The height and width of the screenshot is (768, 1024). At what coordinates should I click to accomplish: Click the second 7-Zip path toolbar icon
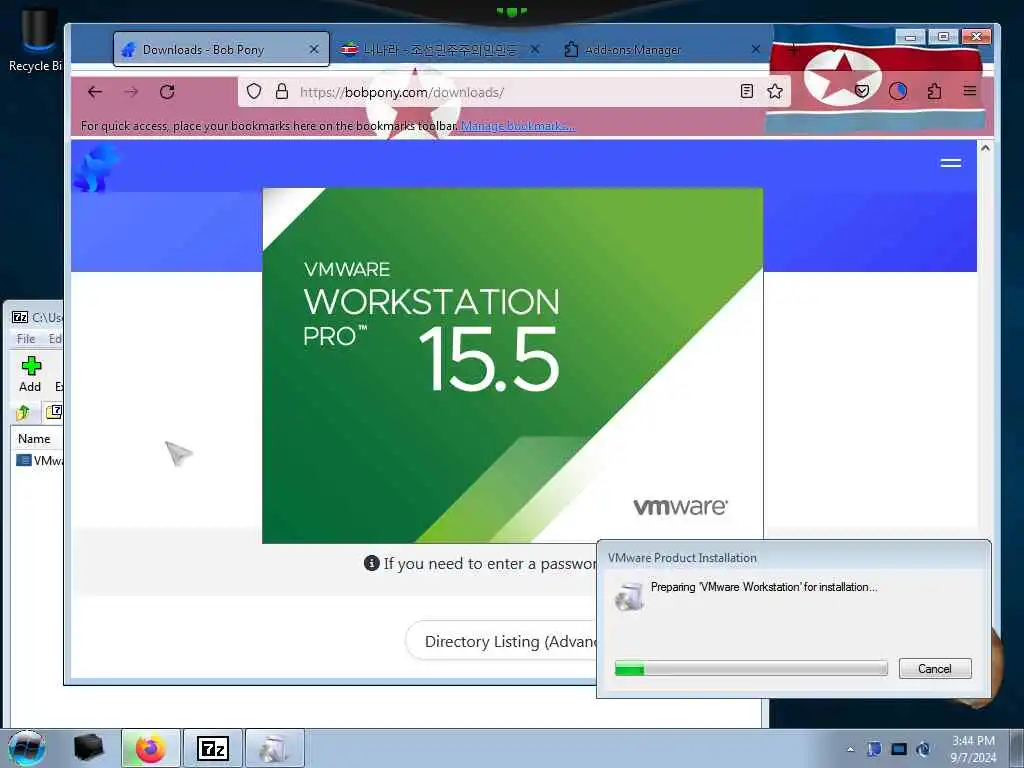[x=54, y=411]
